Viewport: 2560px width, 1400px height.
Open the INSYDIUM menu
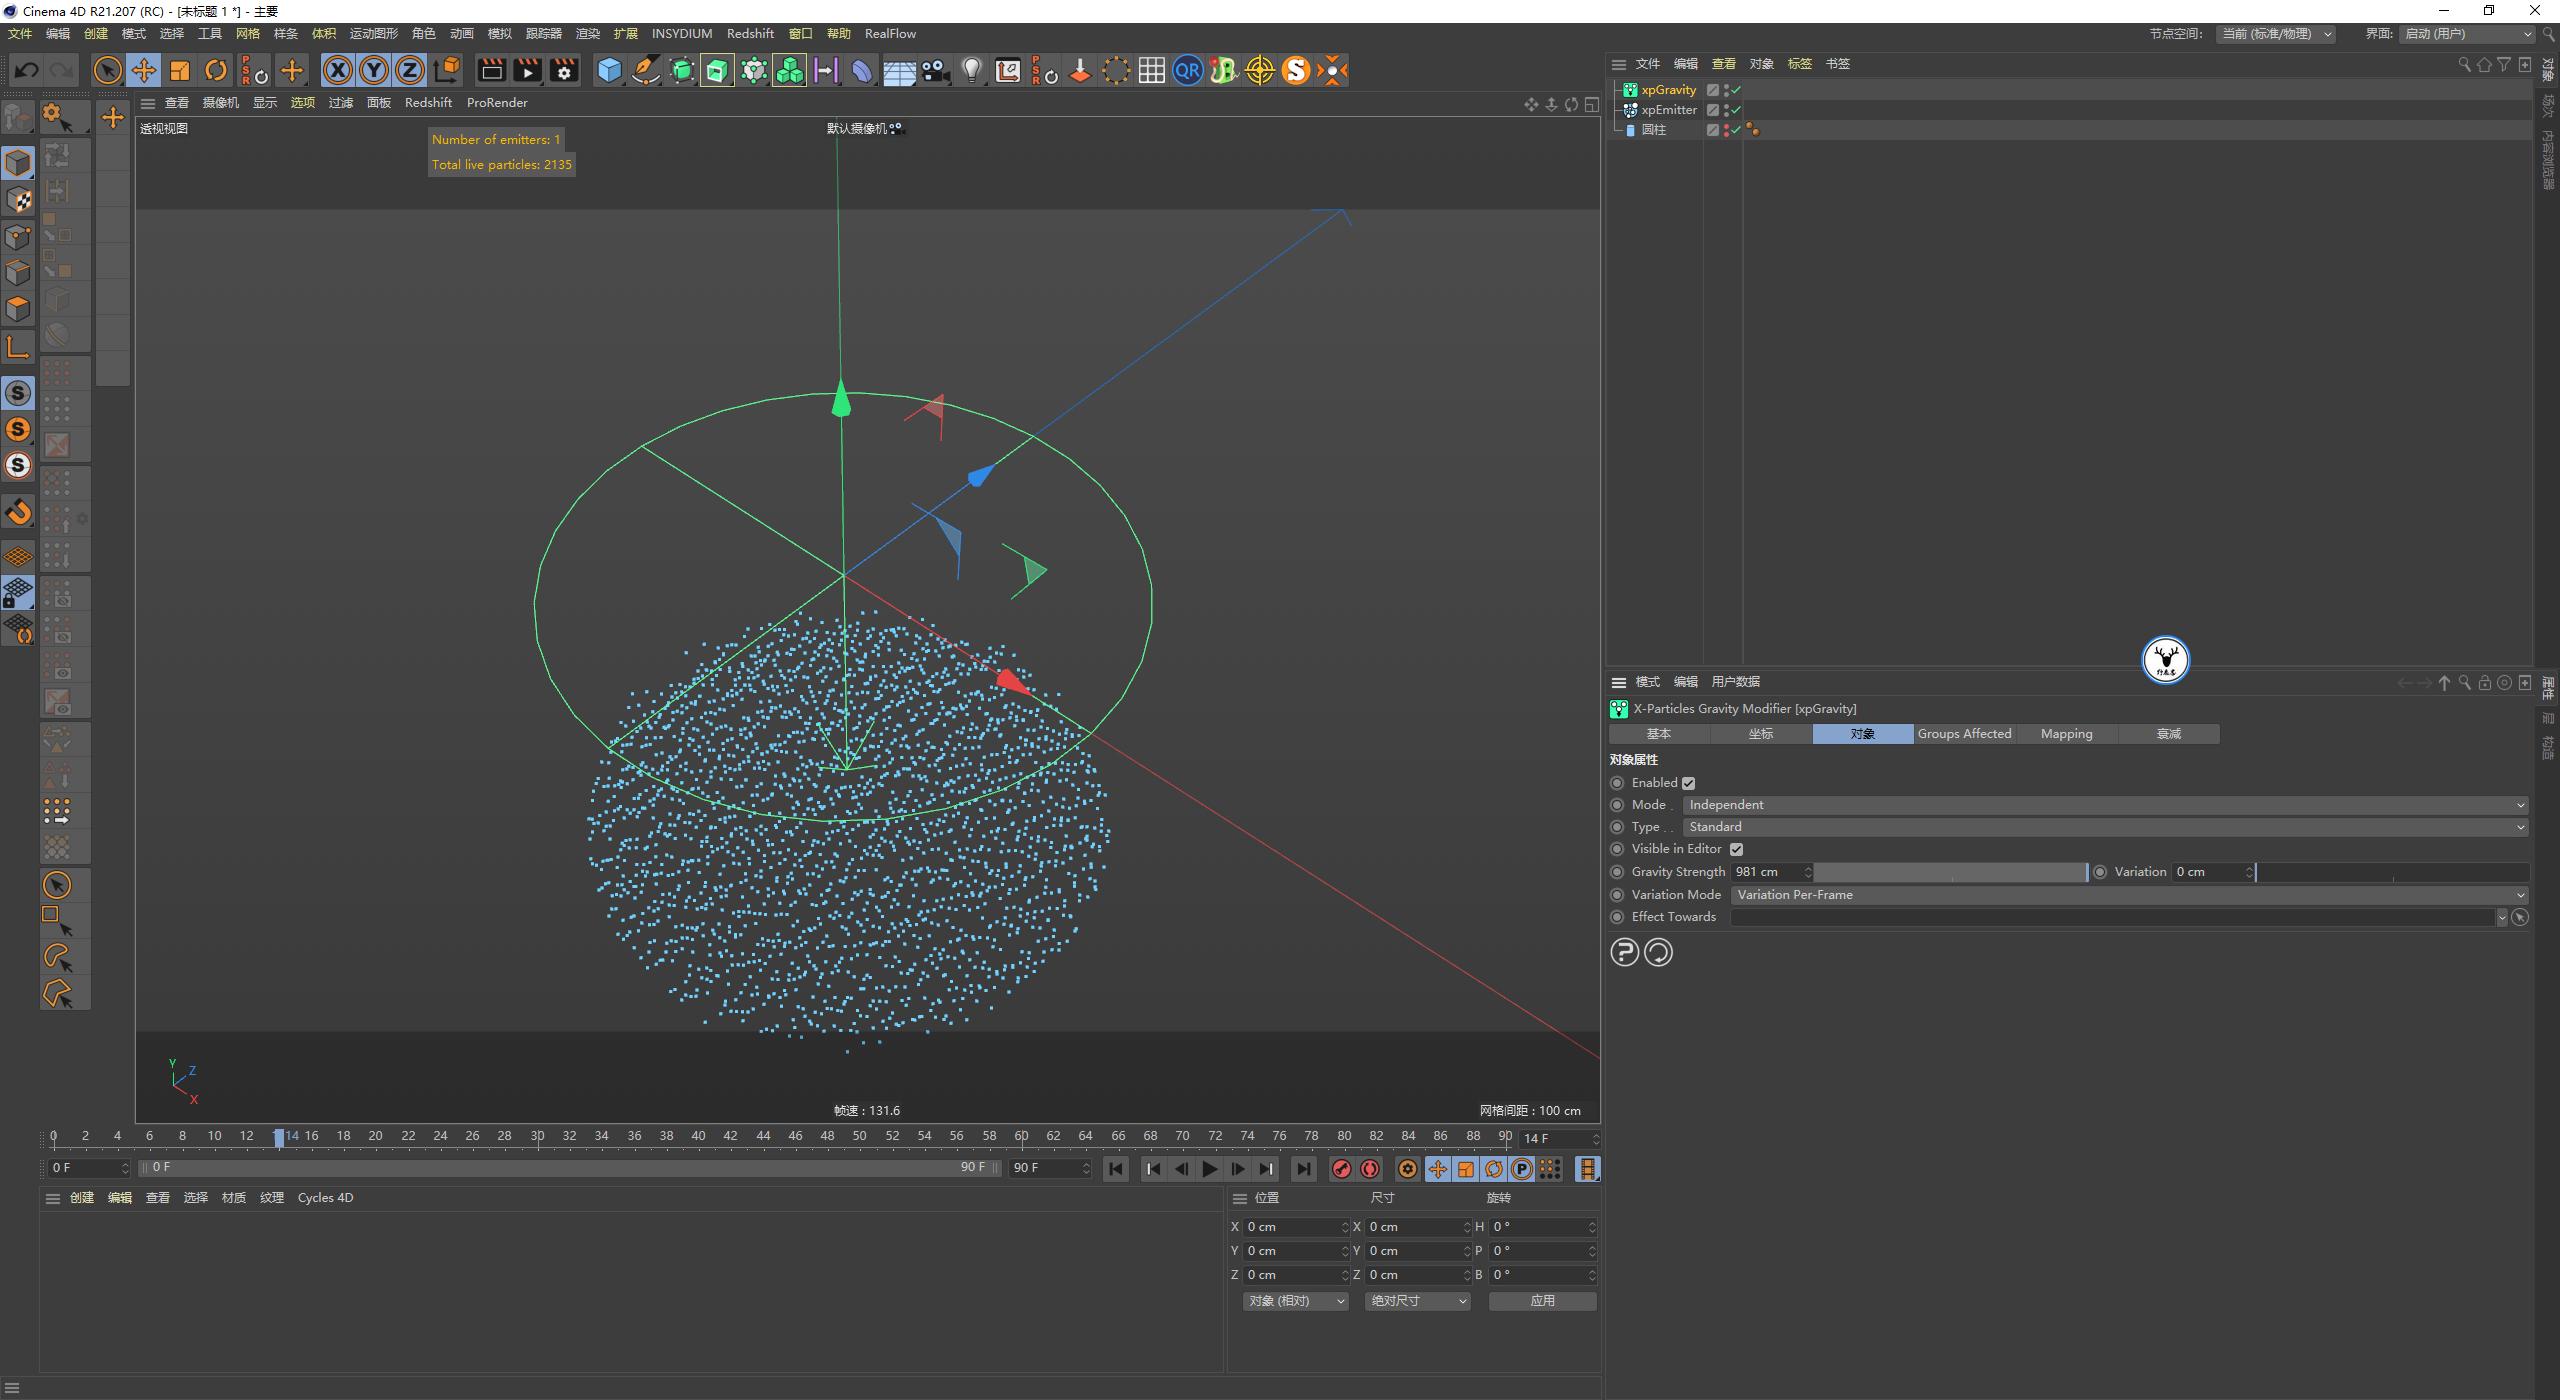(x=681, y=33)
